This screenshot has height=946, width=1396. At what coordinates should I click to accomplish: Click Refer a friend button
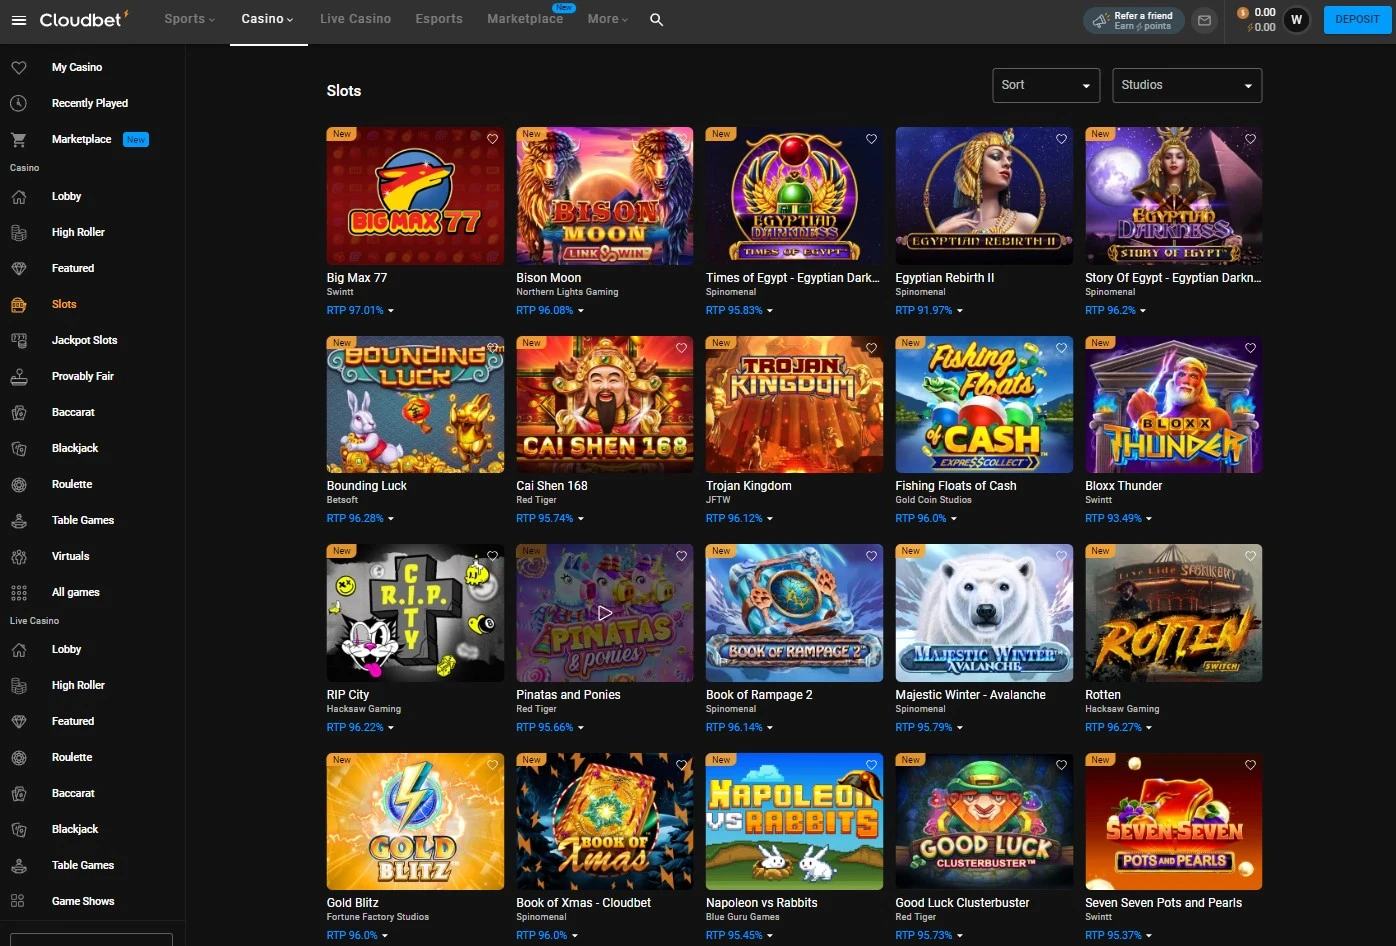click(1134, 20)
